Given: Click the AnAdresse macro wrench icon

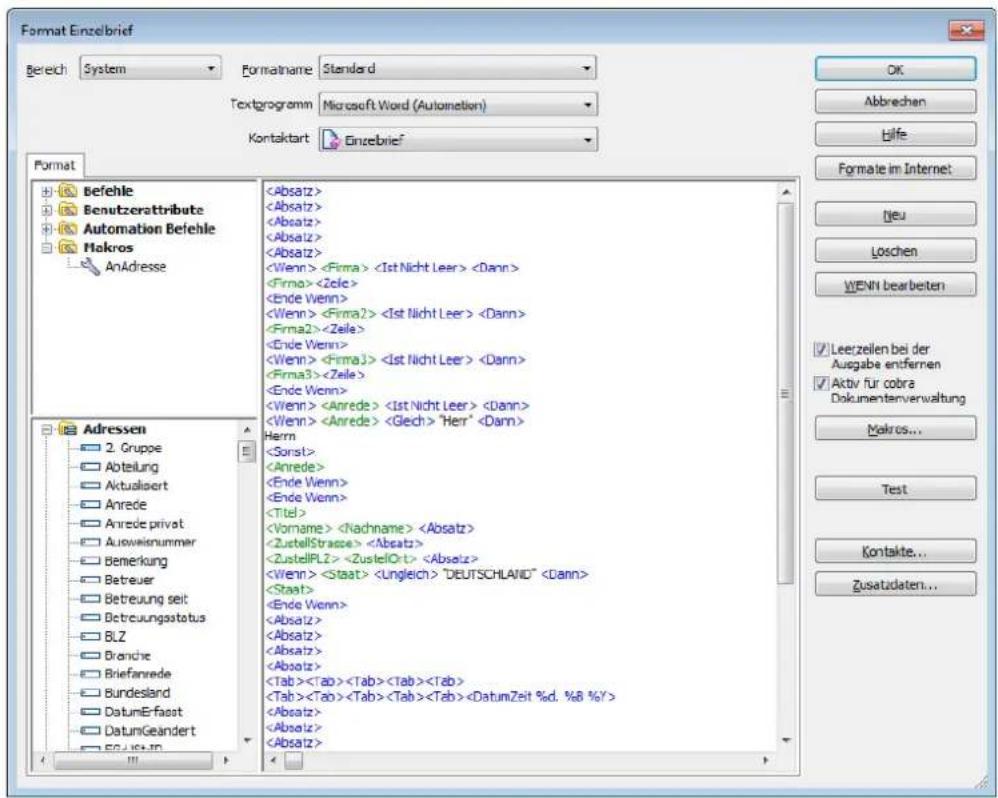Looking at the screenshot, I should (x=90, y=267).
